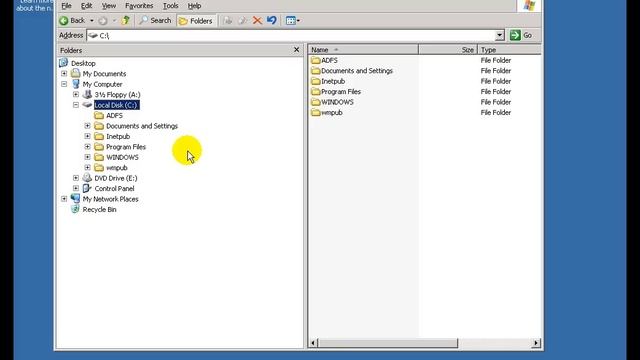The image size is (640, 360).
Task: Expand wmpub node in tree
Action: pos(87,167)
